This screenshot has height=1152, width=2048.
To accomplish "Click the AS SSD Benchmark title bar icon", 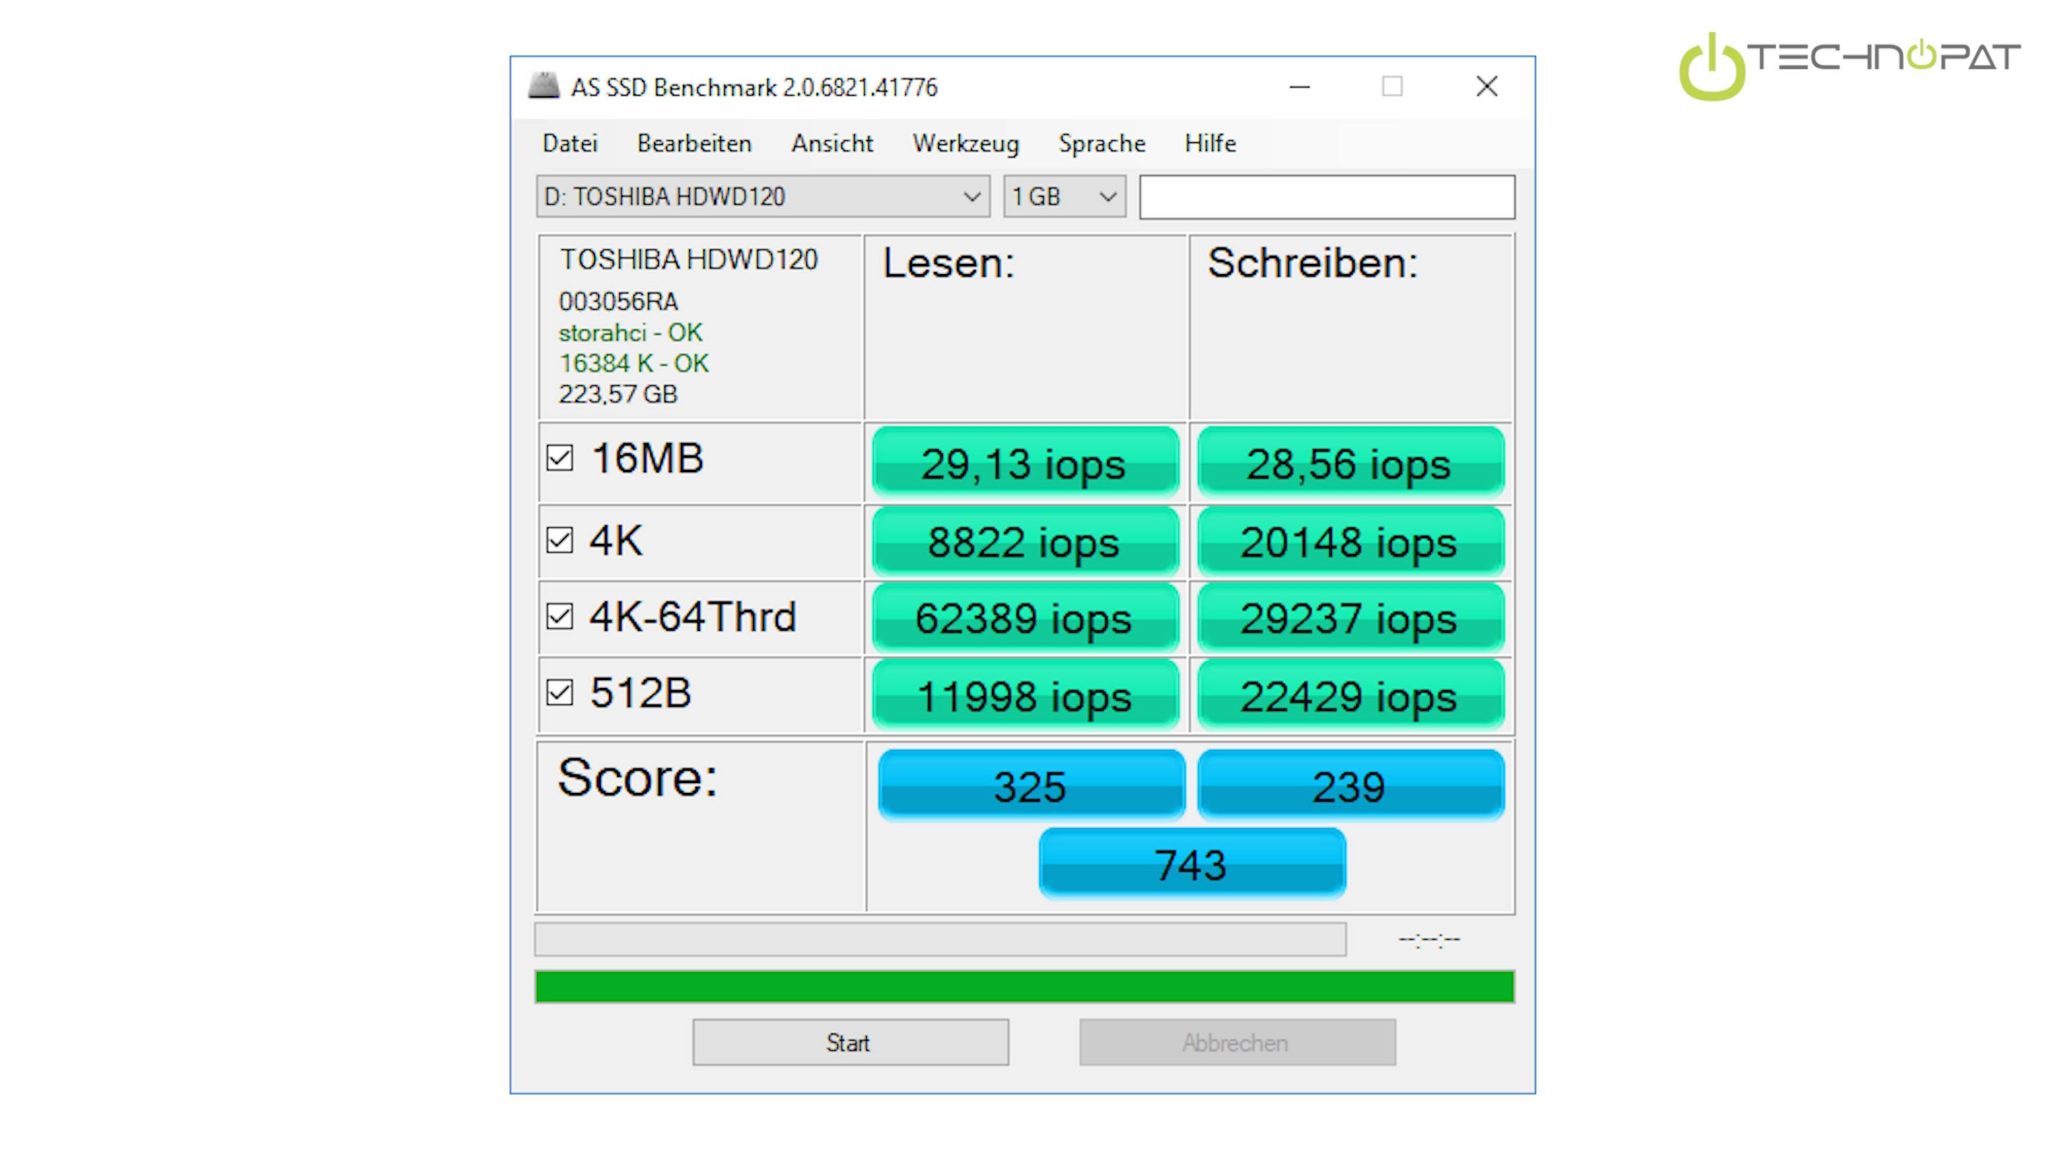I will [543, 86].
